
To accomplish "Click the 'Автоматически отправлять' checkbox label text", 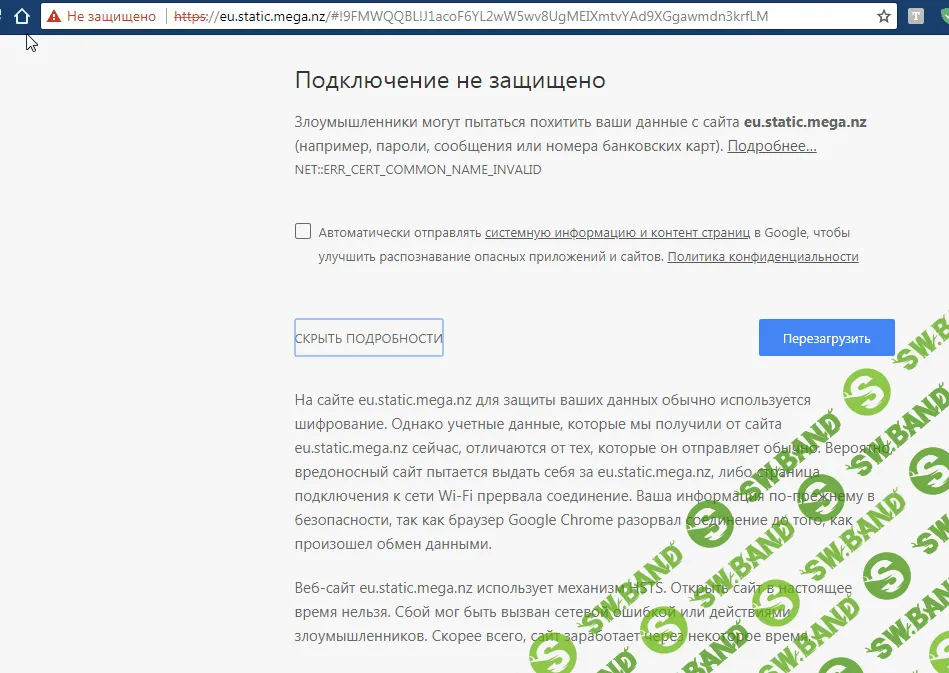I will coord(400,233).
